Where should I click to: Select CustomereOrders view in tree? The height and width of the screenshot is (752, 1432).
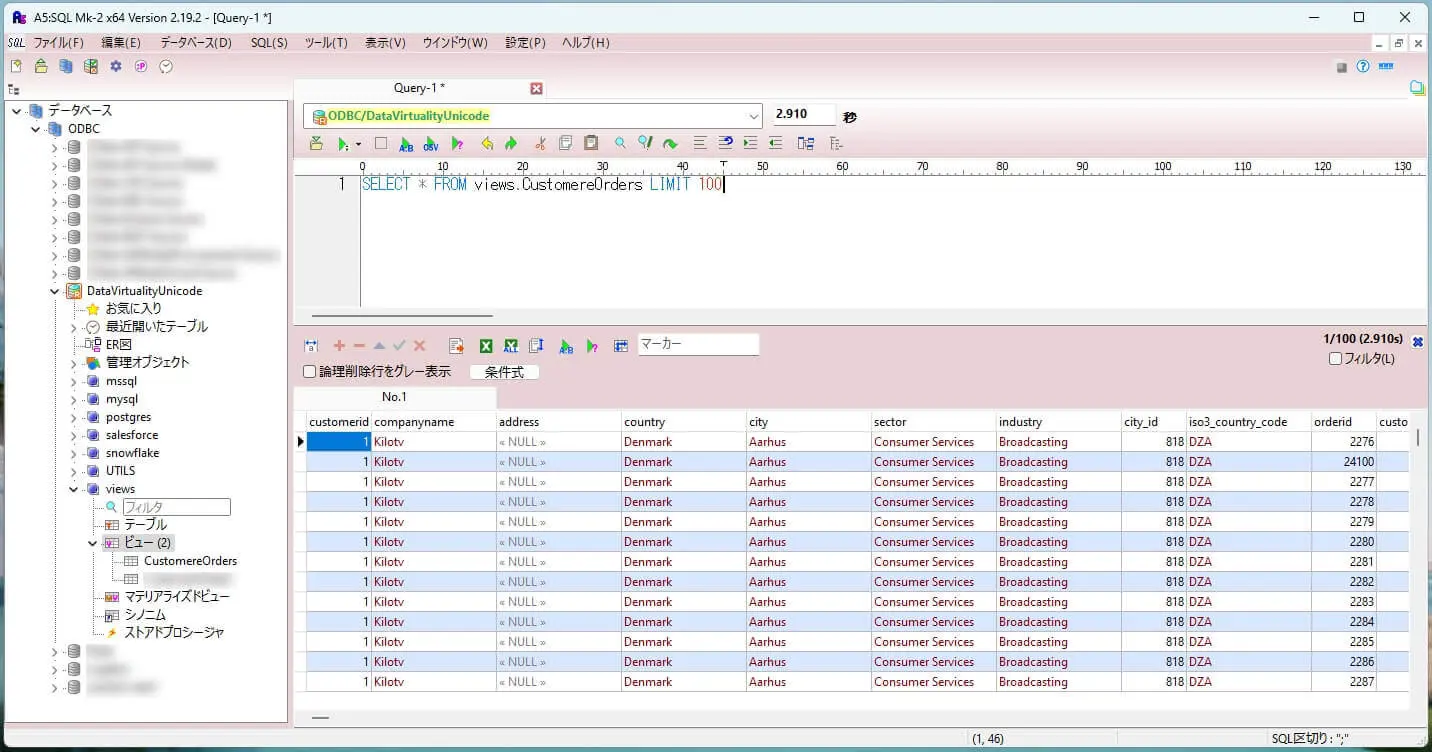pyautogui.click(x=190, y=561)
